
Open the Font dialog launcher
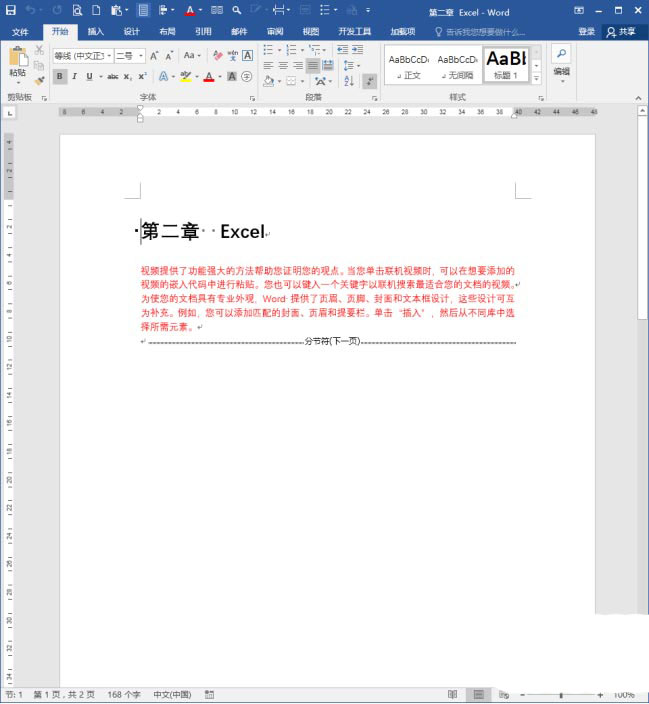[252, 97]
